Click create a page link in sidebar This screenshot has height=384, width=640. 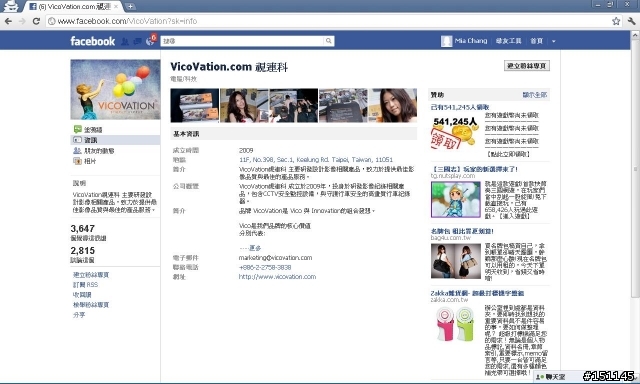[91, 275]
